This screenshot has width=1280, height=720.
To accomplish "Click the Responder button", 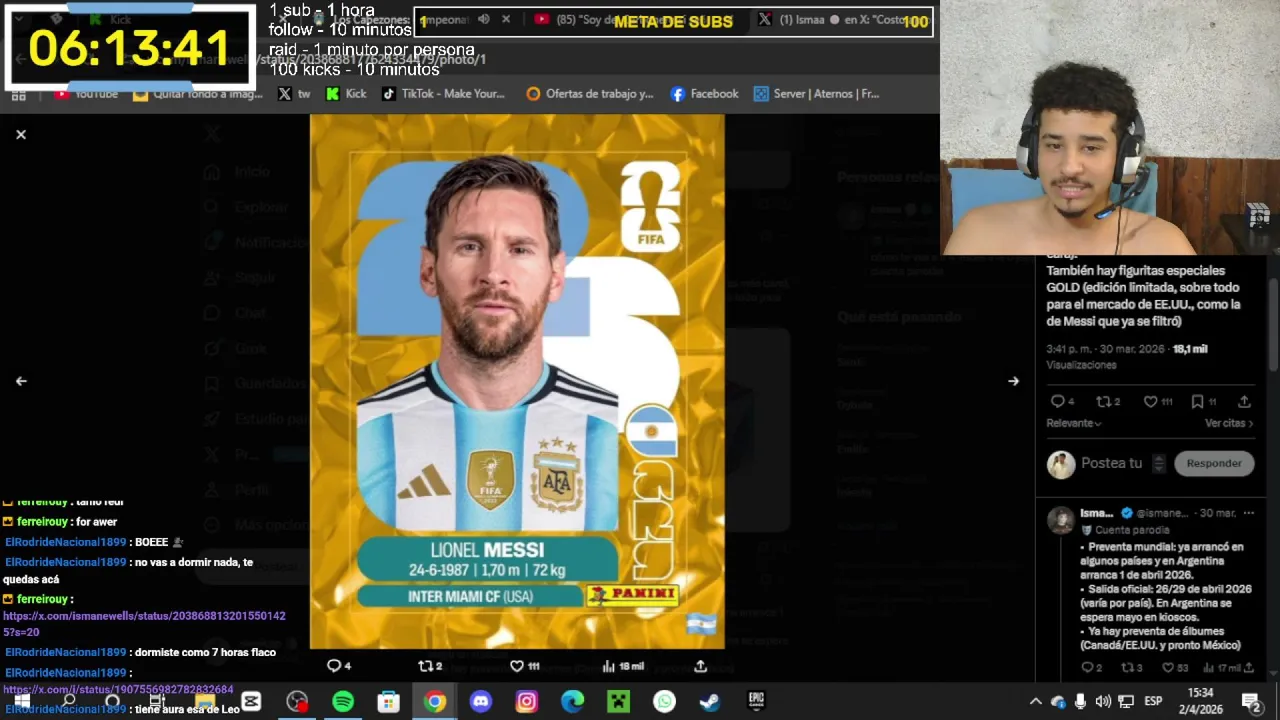I will (x=1214, y=463).
